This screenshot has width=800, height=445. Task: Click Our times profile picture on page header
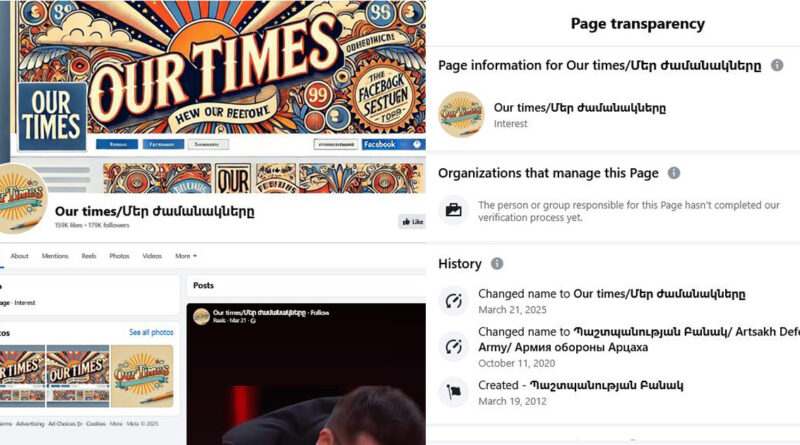point(21,199)
